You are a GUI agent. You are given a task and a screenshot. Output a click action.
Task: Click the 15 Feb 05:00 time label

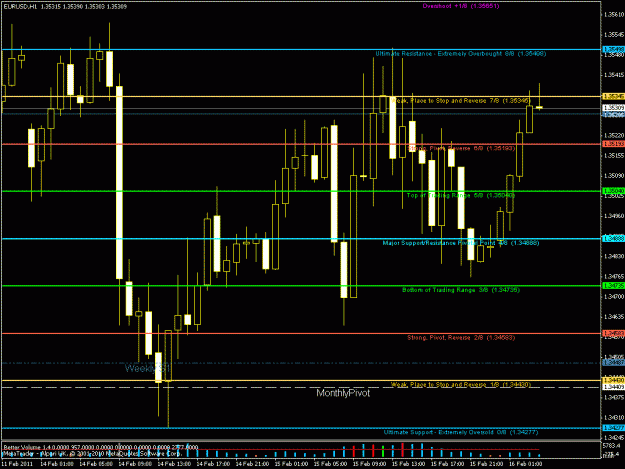pyautogui.click(x=331, y=464)
